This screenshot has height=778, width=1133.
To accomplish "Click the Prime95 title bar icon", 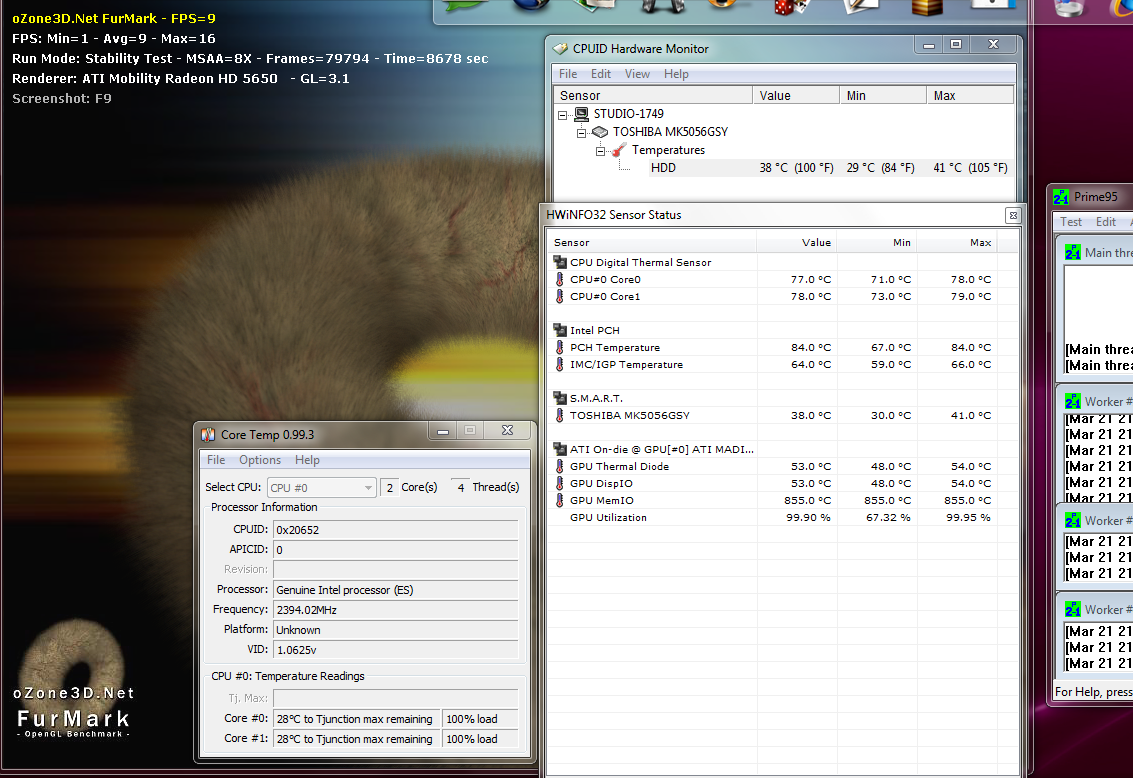I will (1061, 196).
